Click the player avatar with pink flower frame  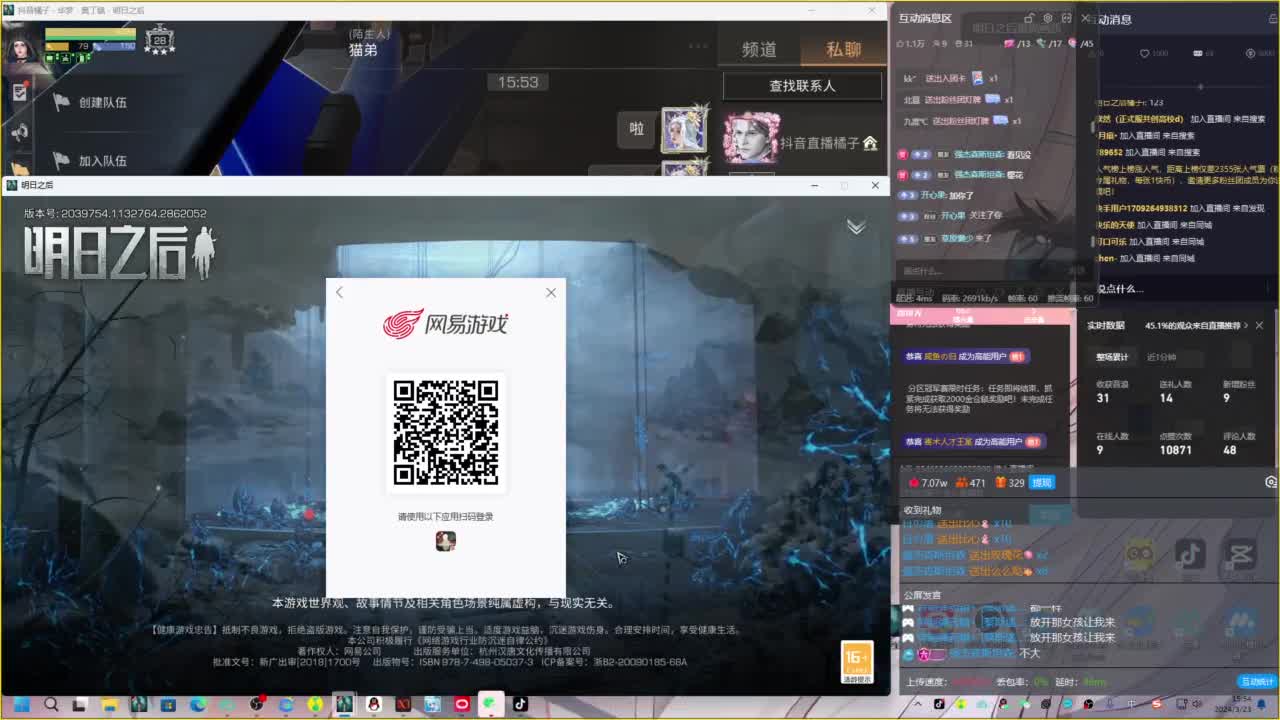point(751,137)
